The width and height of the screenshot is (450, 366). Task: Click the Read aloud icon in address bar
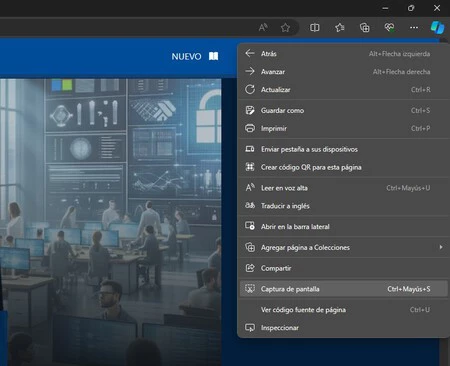tap(263, 27)
